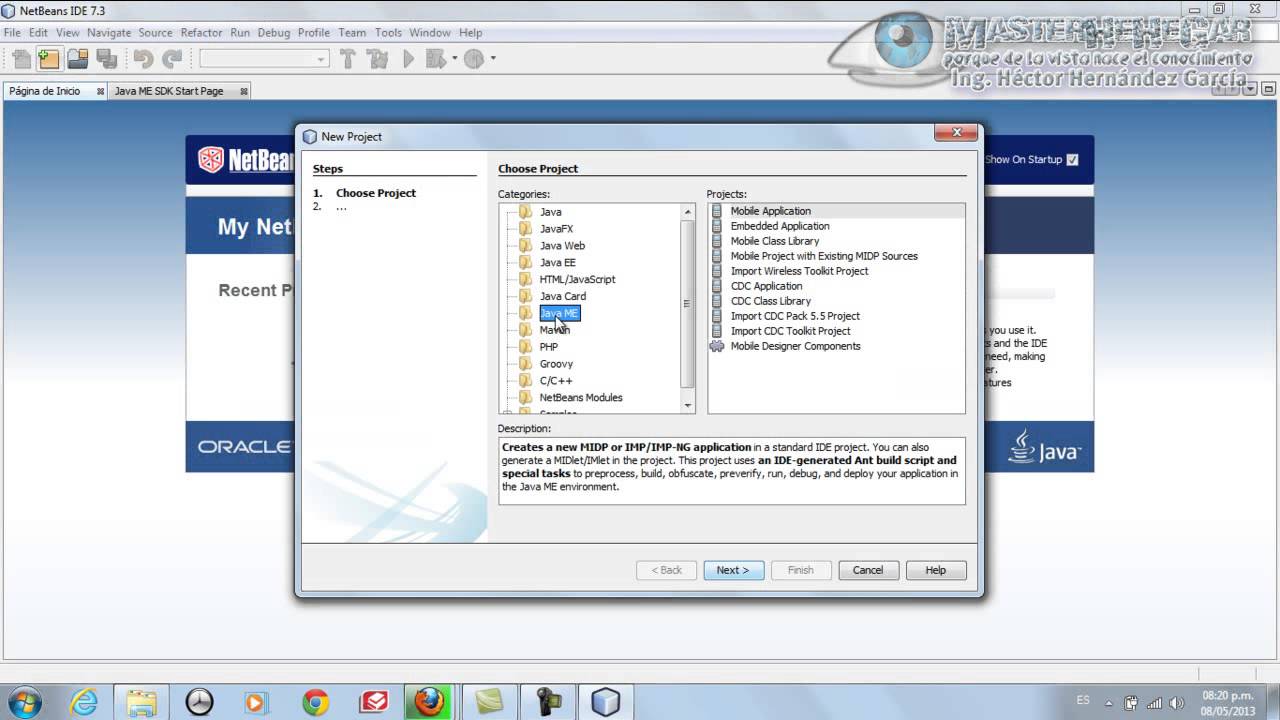Click the Categories list scroll-up arrow
The image size is (1280, 720).
(687, 212)
